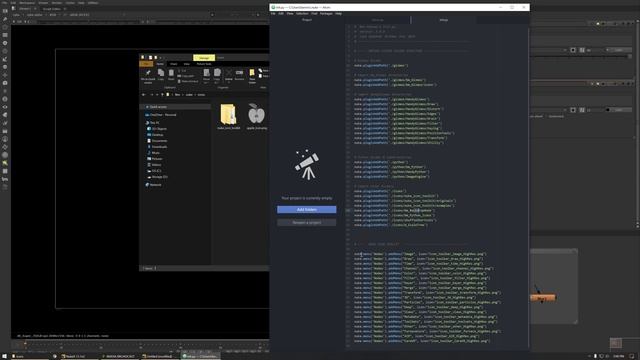Go up one level in File Explorer
The image size is (640, 360).
(x=162, y=95)
